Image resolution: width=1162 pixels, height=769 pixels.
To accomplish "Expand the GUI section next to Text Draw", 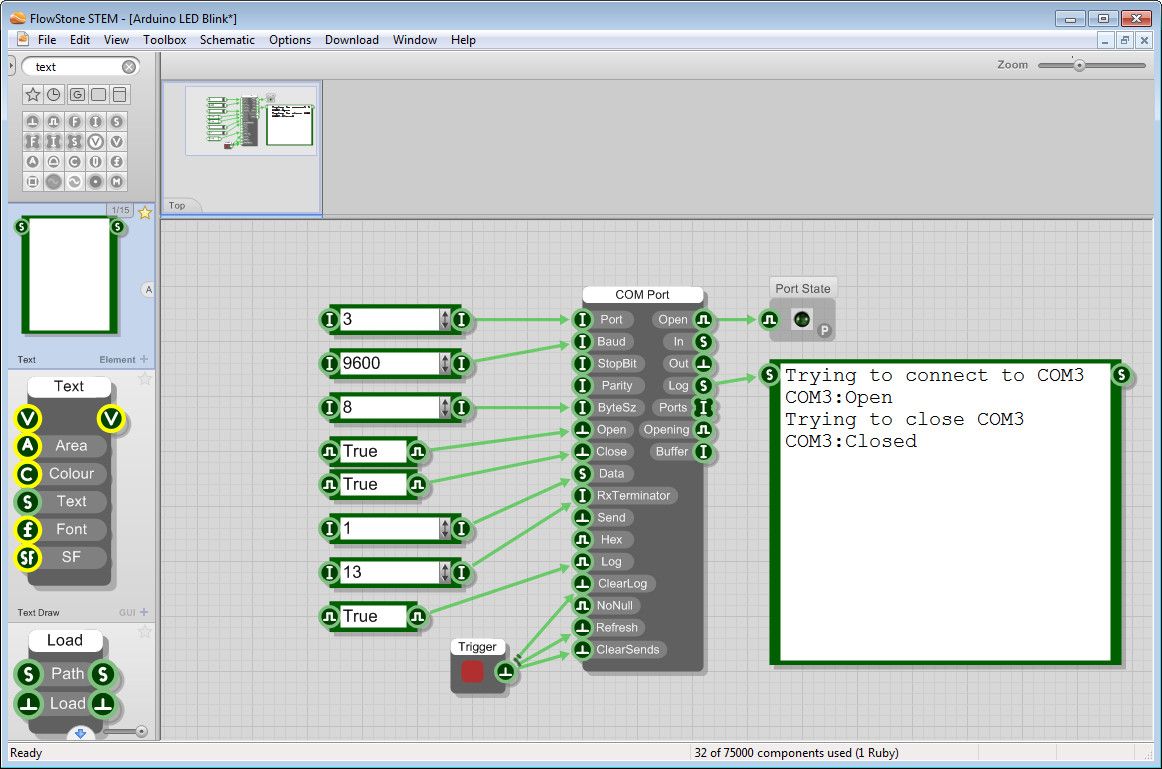I will tap(144, 611).
